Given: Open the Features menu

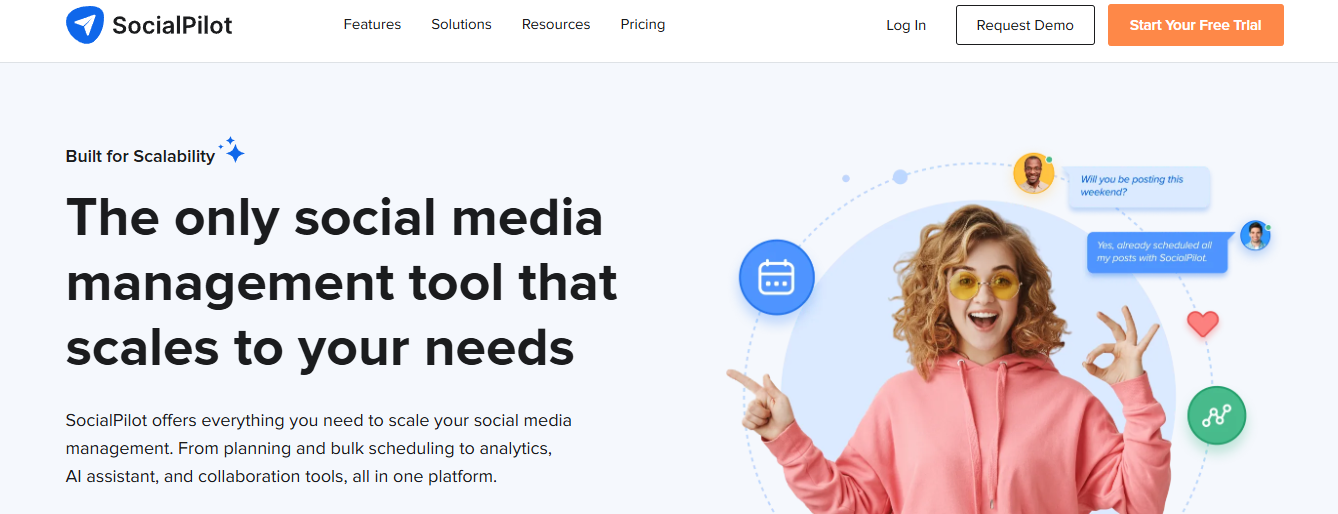Looking at the screenshot, I should [372, 25].
